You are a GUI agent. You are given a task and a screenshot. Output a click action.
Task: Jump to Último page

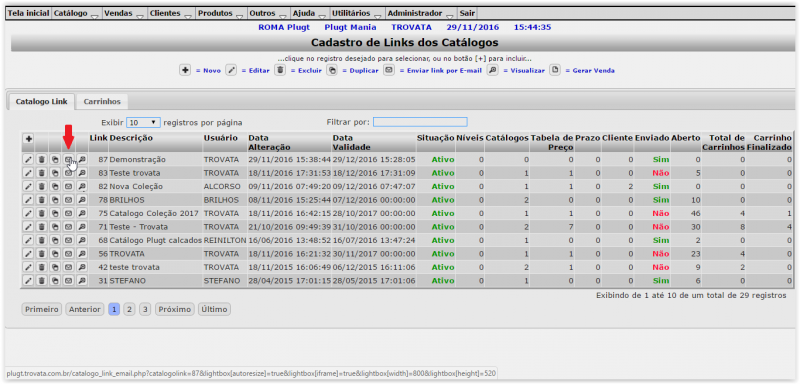(214, 309)
